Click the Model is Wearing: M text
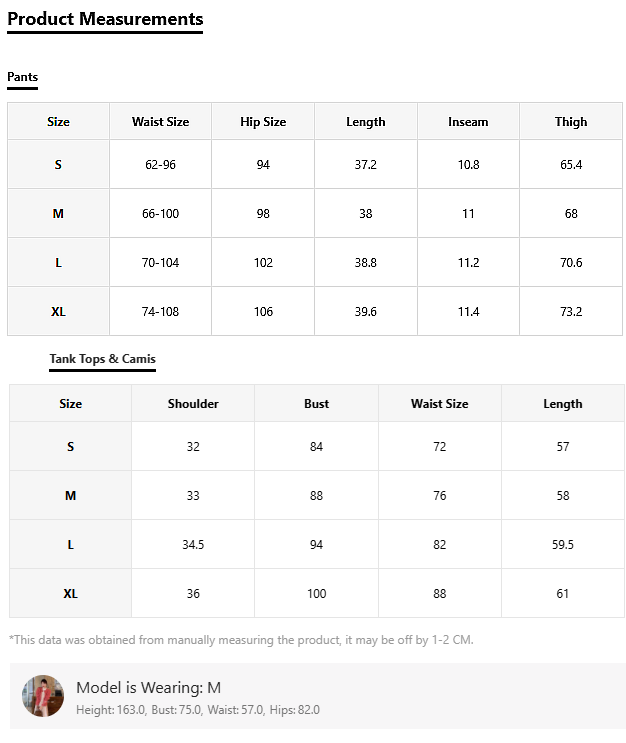 [x=148, y=687]
